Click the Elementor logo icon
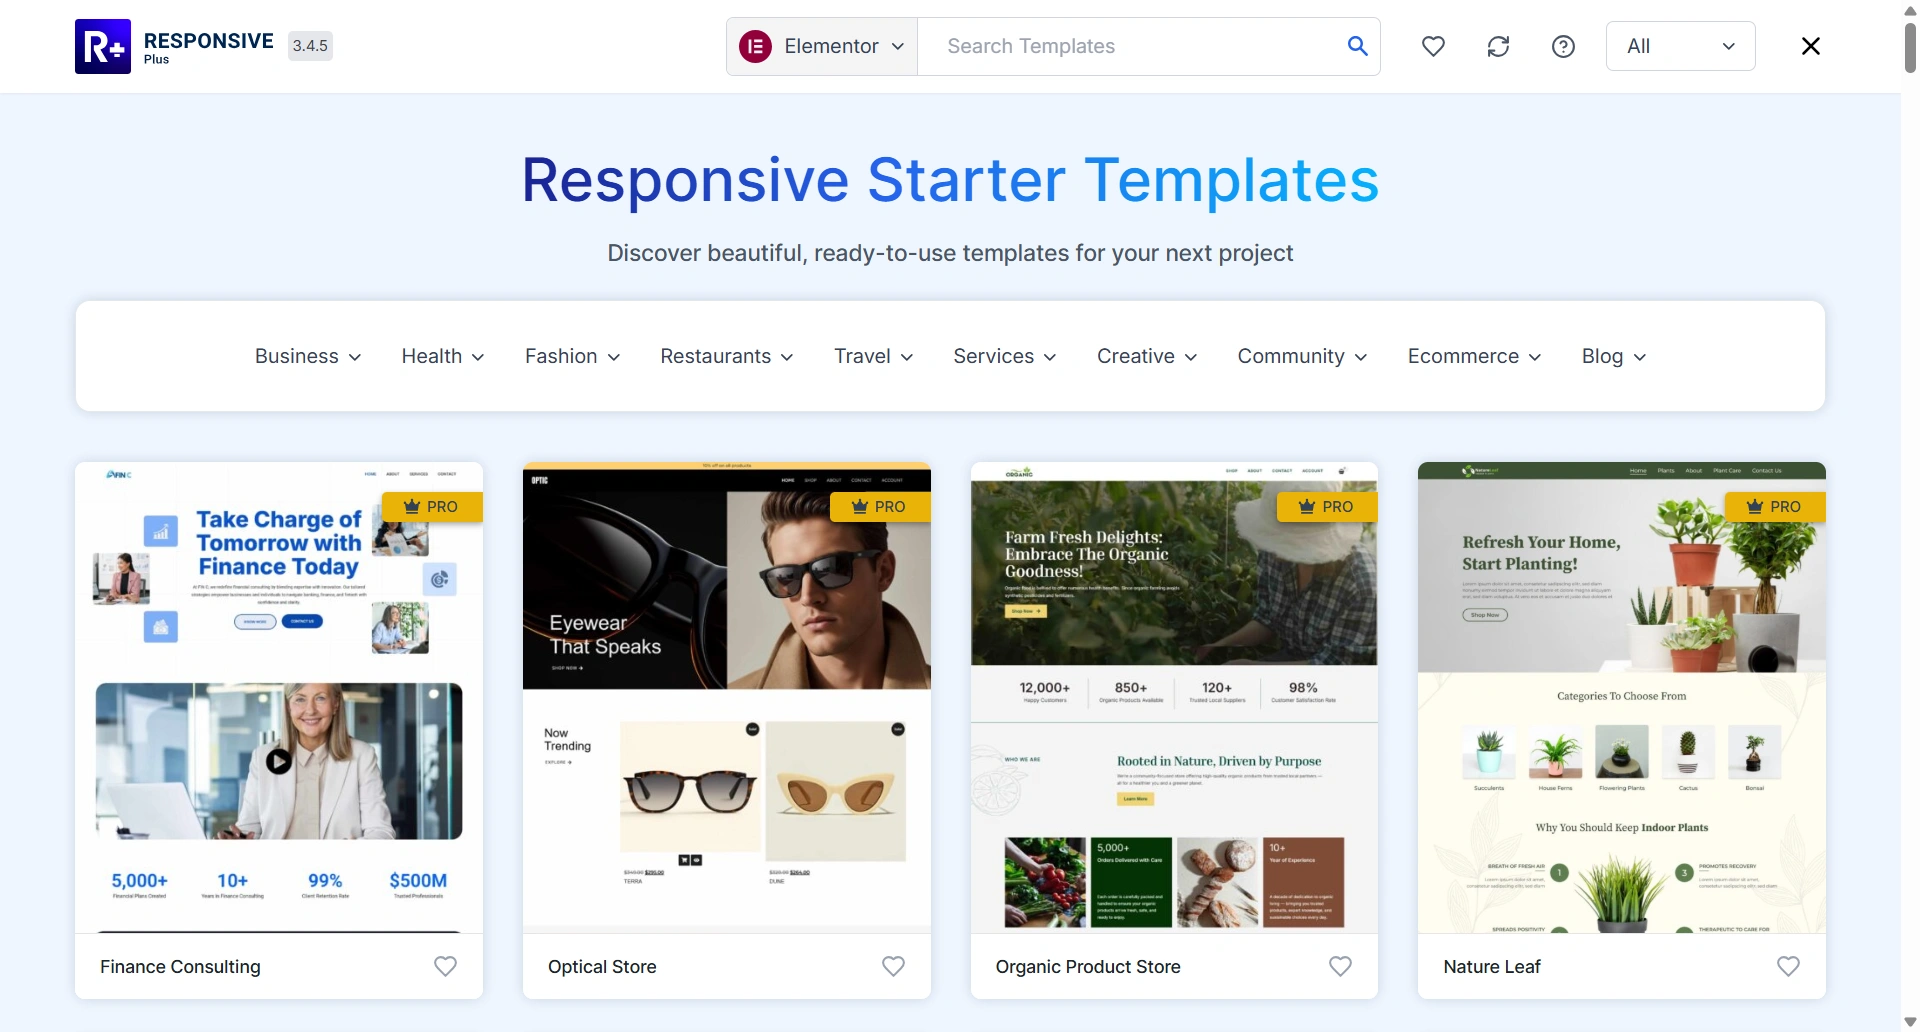The image size is (1920, 1032). pos(755,46)
